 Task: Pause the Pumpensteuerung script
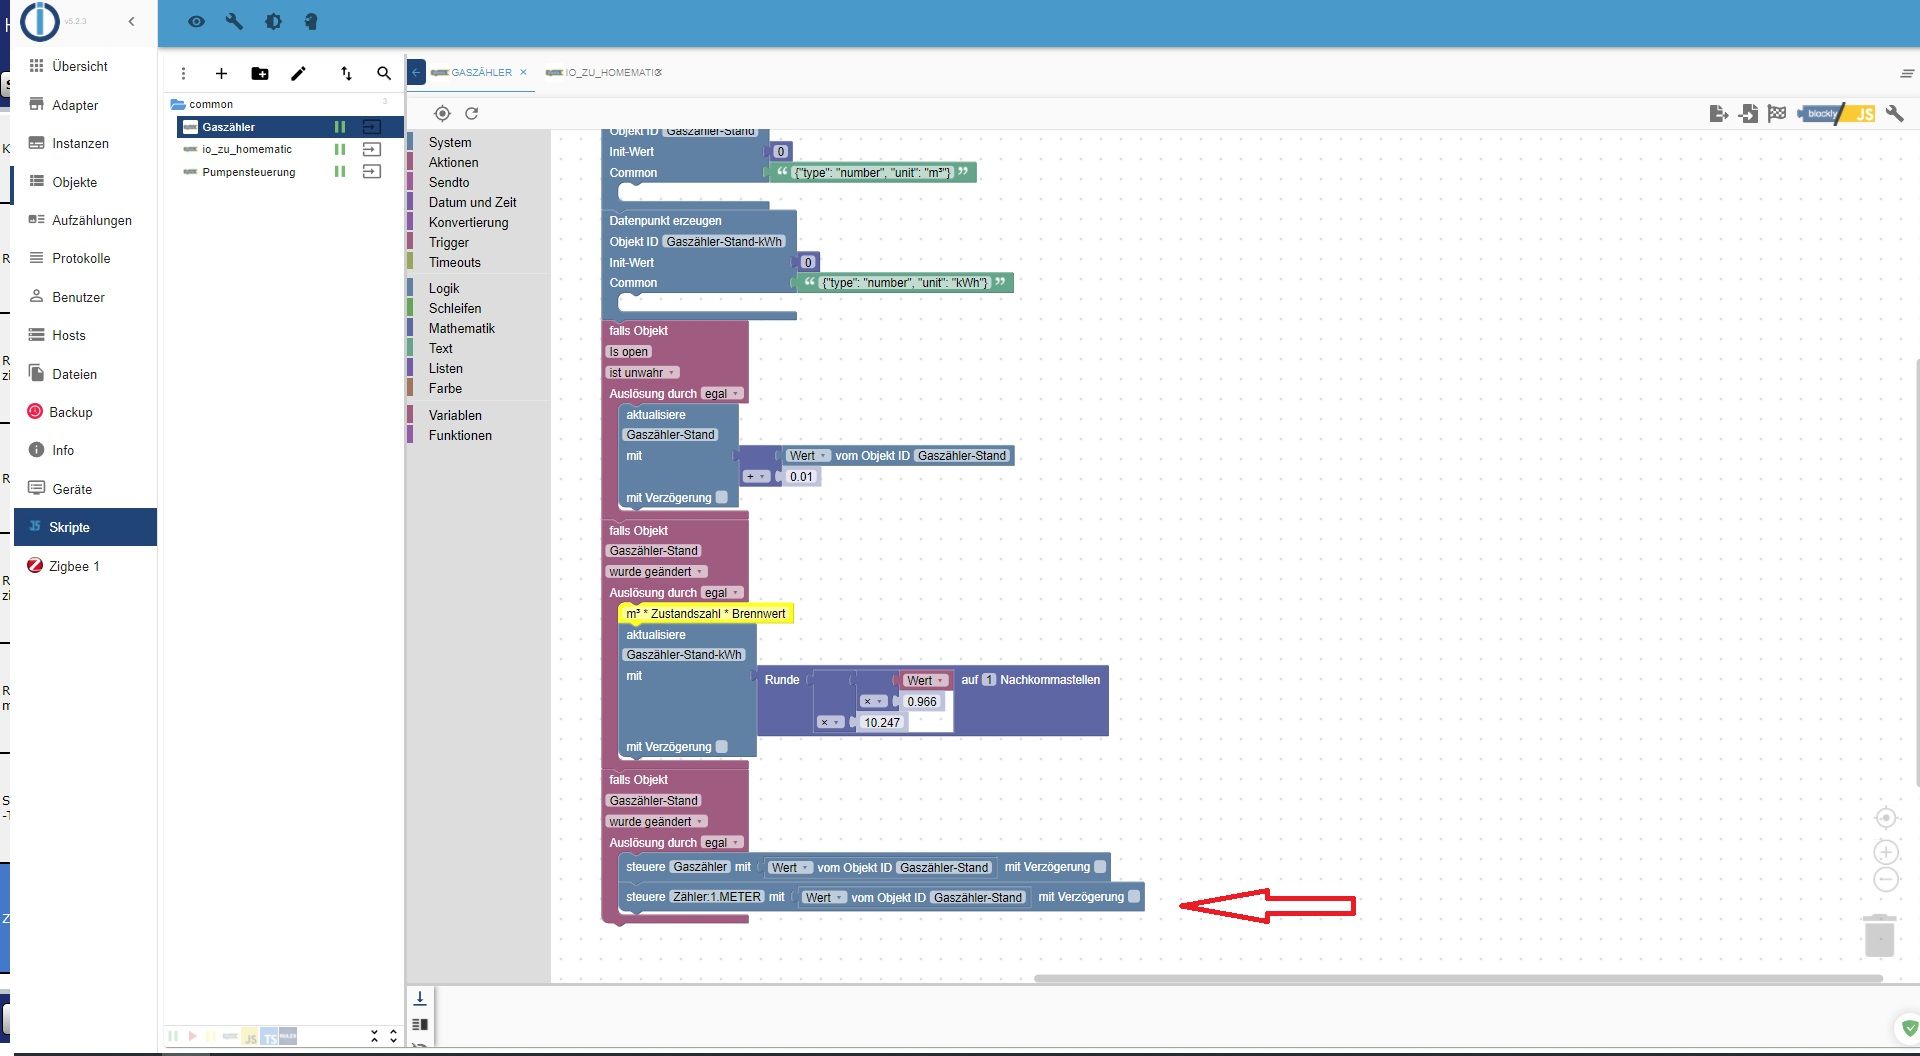pos(340,172)
